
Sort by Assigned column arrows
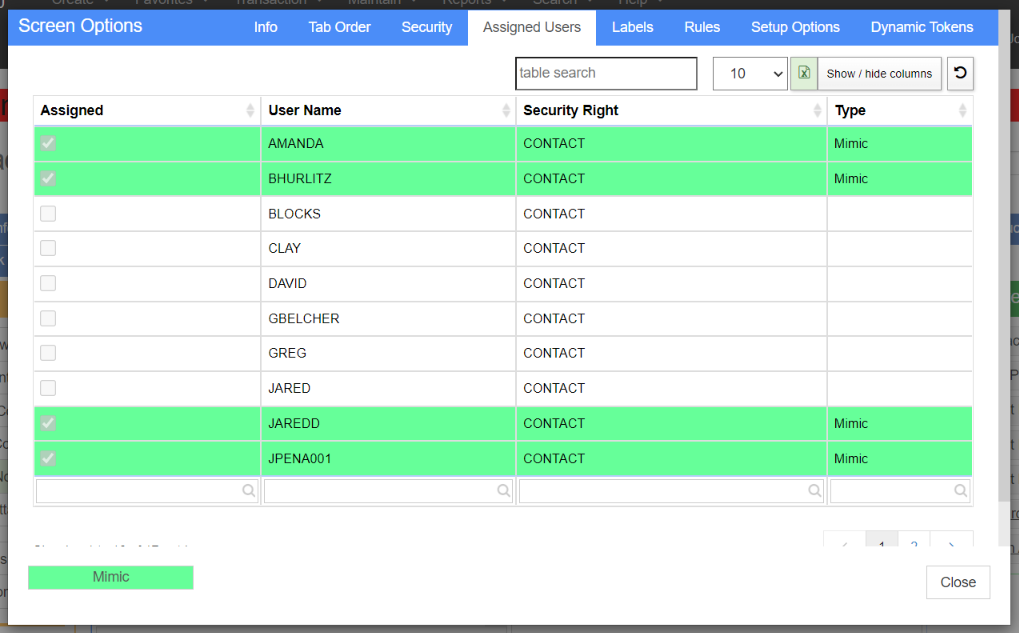[250, 110]
